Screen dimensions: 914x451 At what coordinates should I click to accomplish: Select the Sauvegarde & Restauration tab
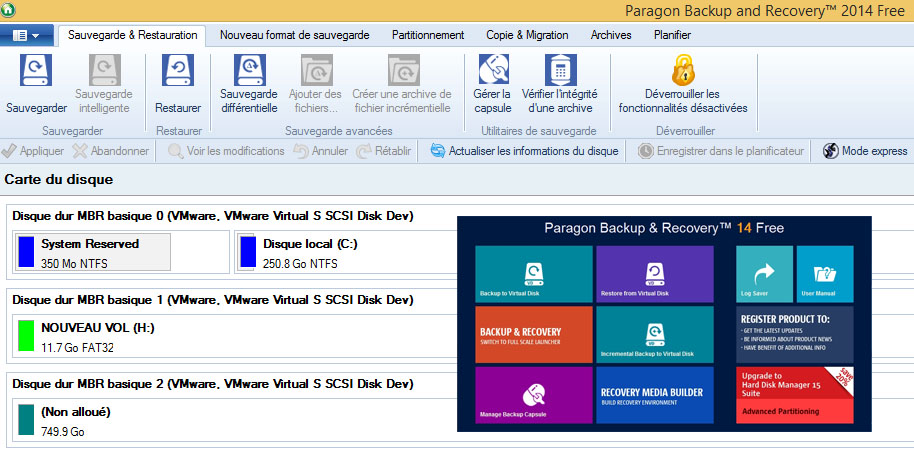pyautogui.click(x=132, y=36)
